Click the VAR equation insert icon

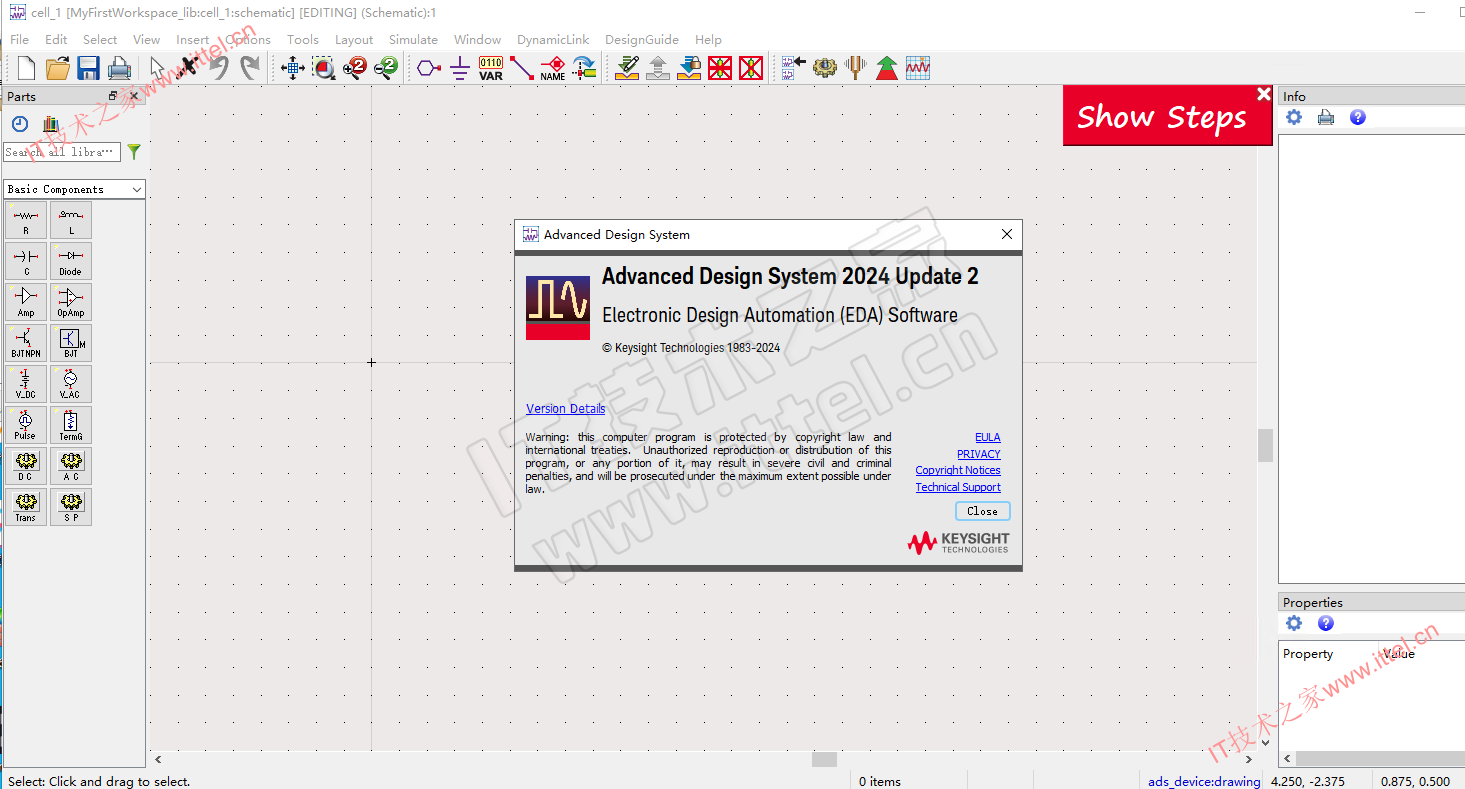point(491,68)
